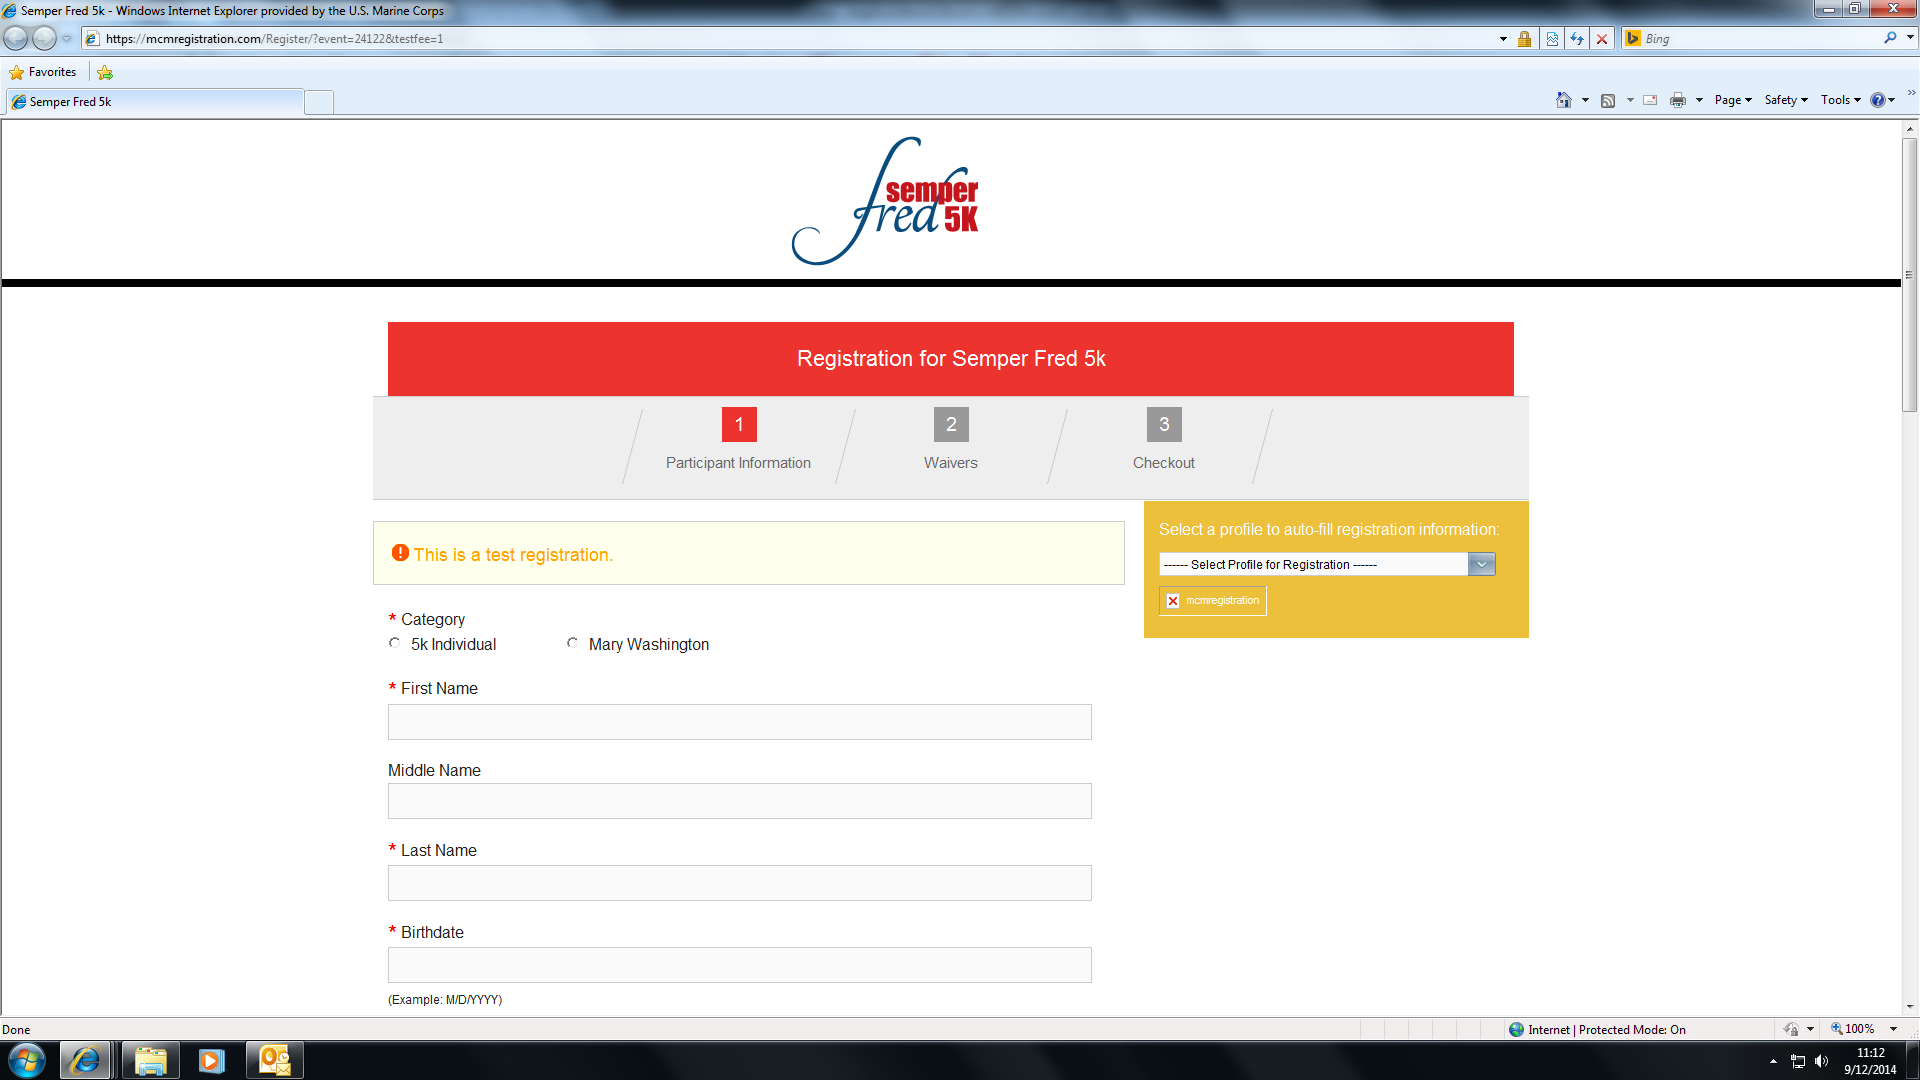
Task: Open the Page menu
Action: (x=1733, y=100)
